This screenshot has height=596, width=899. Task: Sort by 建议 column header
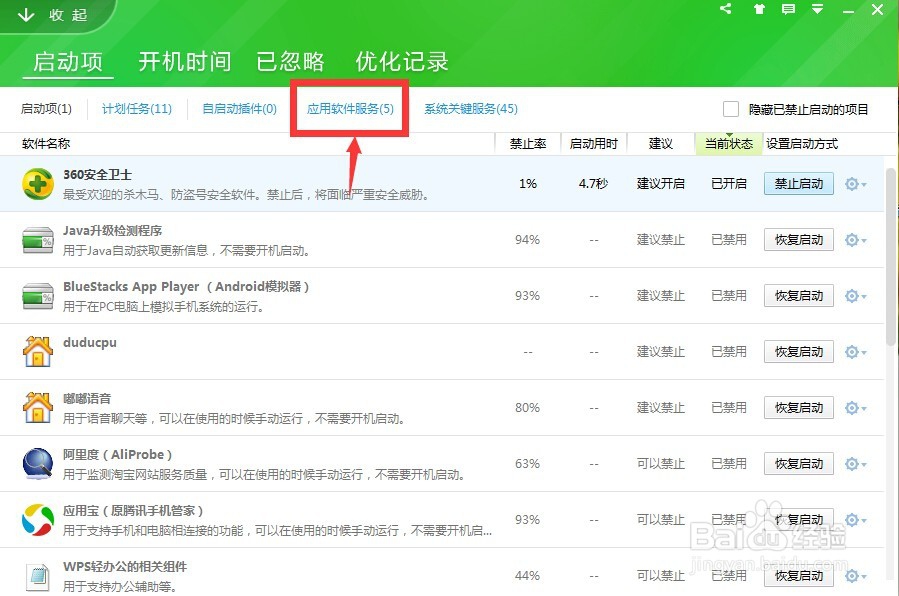pyautogui.click(x=660, y=143)
